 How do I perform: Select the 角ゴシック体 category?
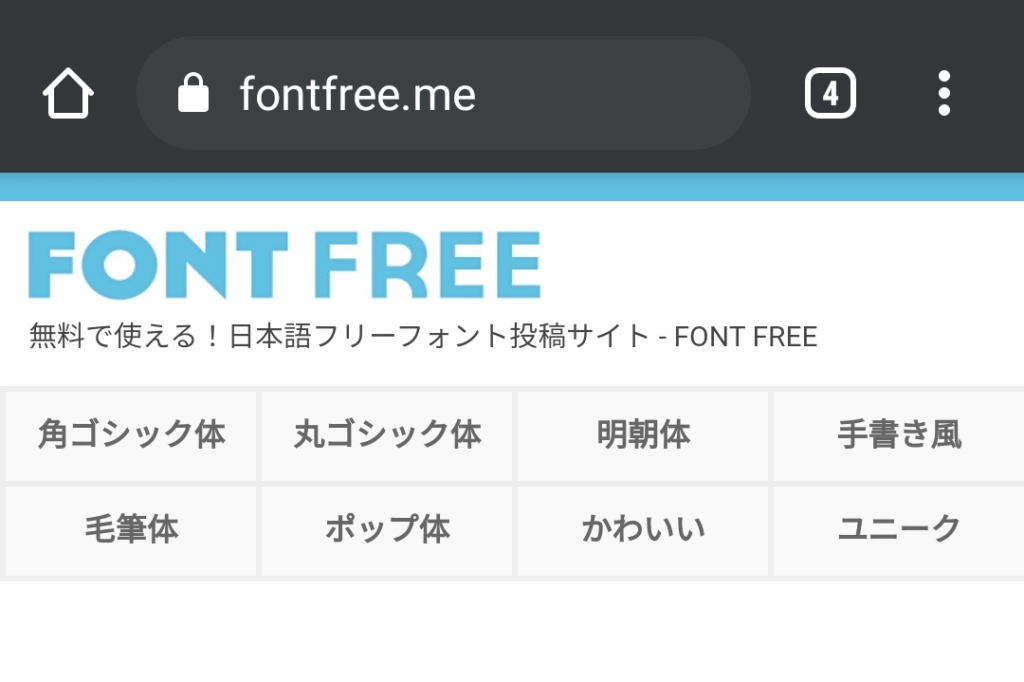[131, 435]
